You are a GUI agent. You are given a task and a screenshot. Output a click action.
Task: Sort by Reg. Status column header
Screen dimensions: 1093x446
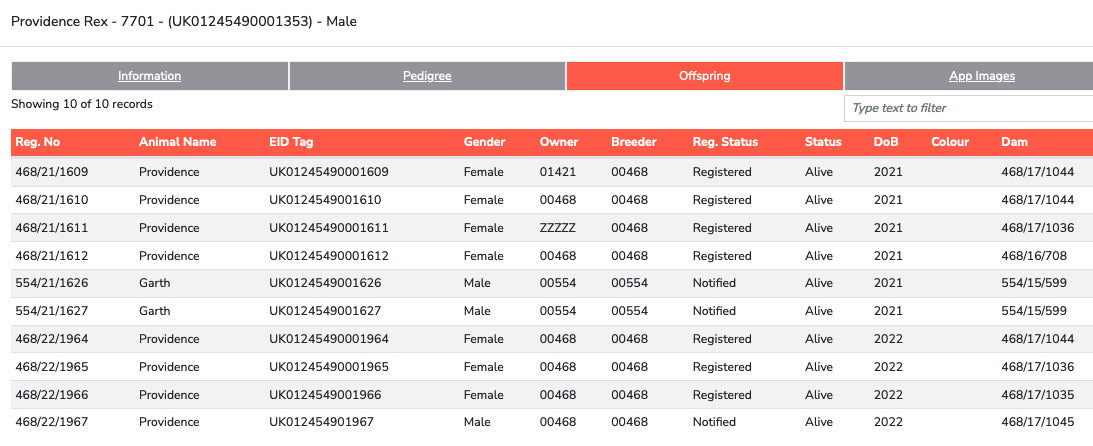[x=725, y=142]
